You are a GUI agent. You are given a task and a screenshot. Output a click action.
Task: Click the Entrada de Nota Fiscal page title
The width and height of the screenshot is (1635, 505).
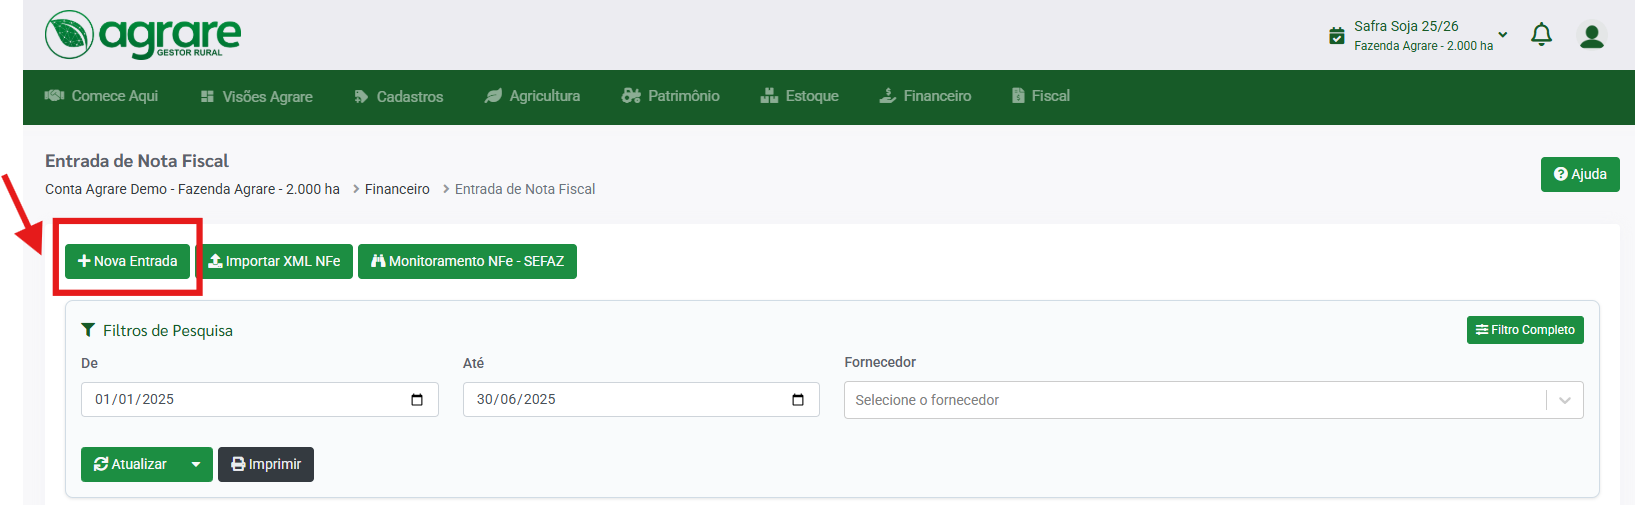pyautogui.click(x=137, y=161)
